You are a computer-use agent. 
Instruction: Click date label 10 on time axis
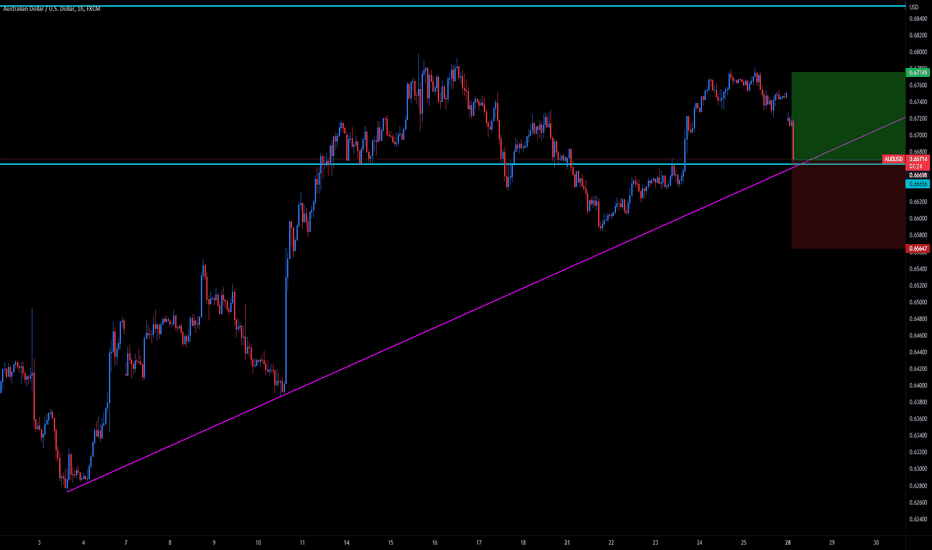click(258, 543)
